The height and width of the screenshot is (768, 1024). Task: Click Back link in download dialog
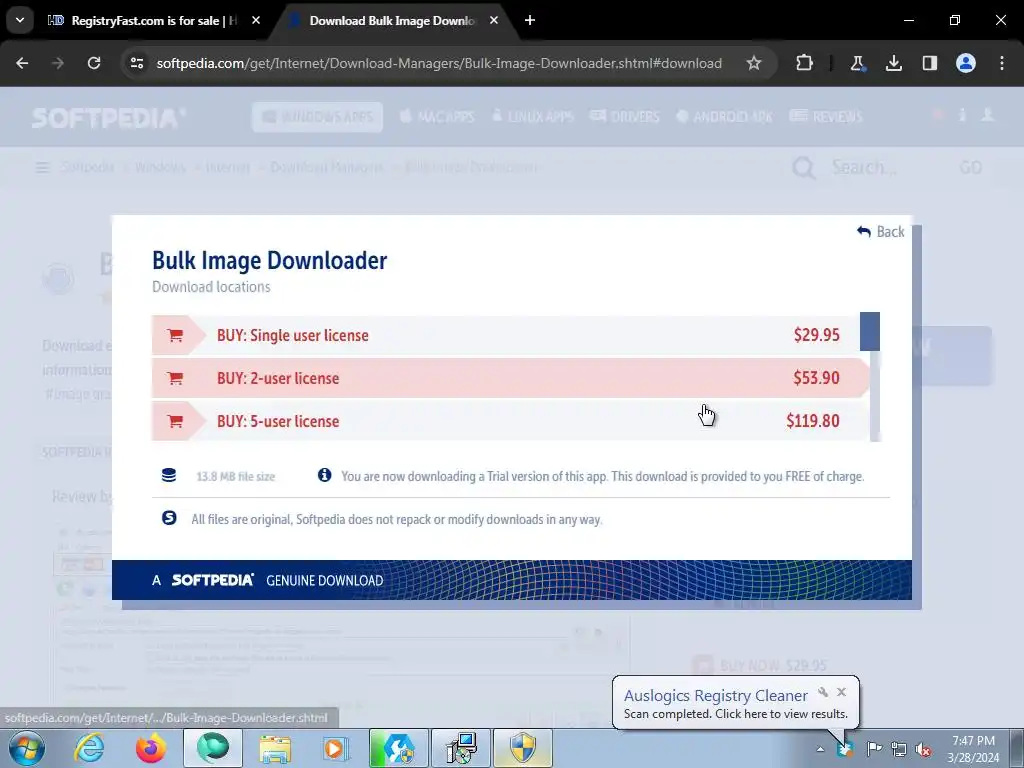(881, 232)
